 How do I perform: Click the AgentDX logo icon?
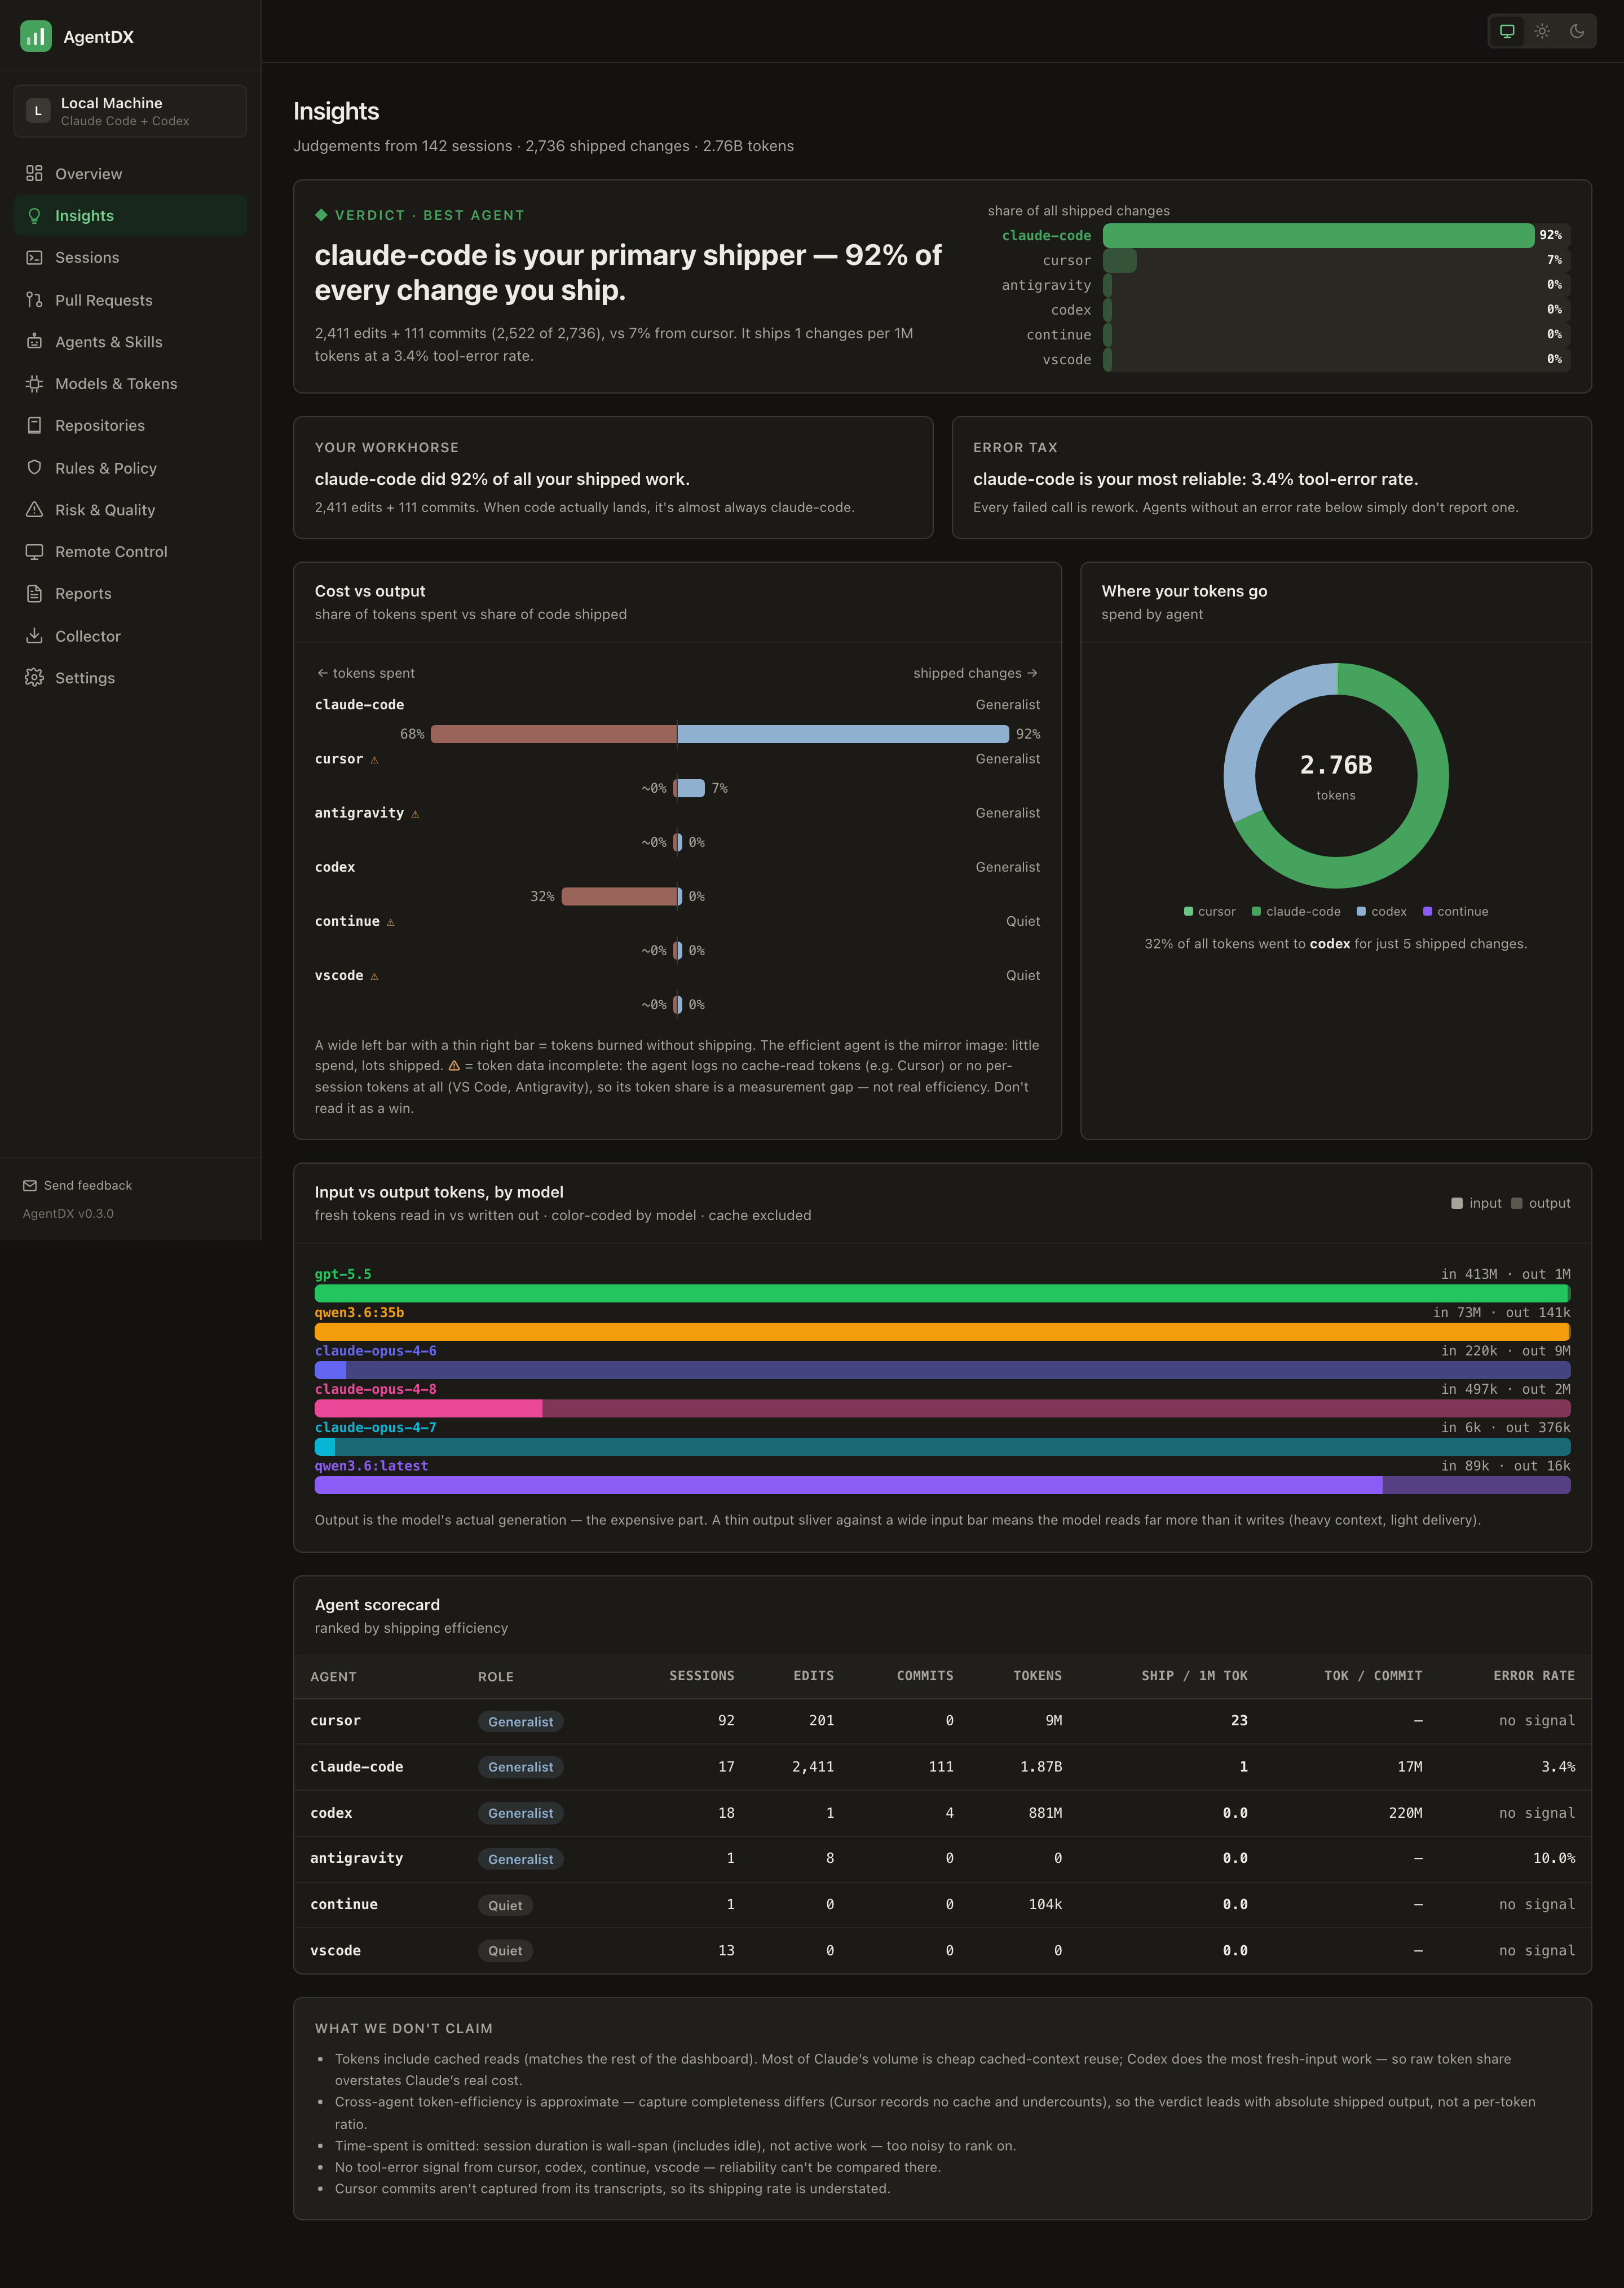[x=36, y=36]
